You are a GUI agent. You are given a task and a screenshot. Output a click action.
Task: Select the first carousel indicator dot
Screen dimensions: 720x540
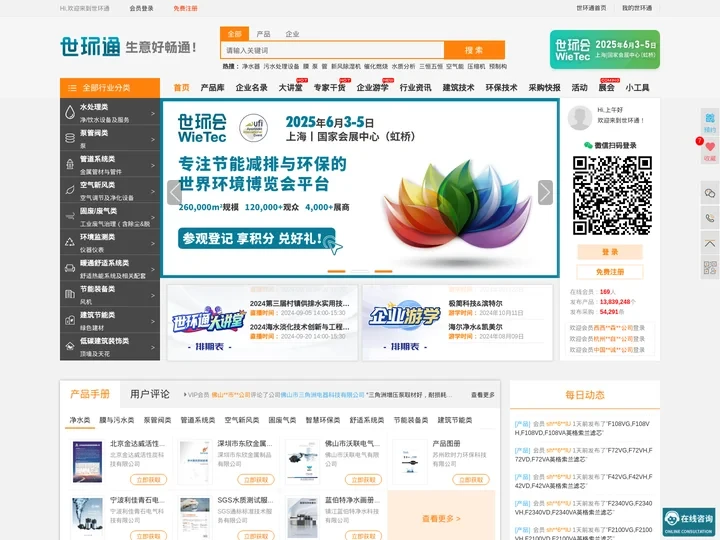[336, 271]
